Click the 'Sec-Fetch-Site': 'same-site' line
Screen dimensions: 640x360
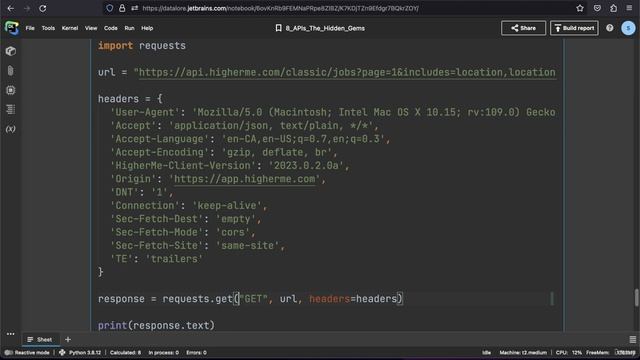pyautogui.click(x=198, y=246)
